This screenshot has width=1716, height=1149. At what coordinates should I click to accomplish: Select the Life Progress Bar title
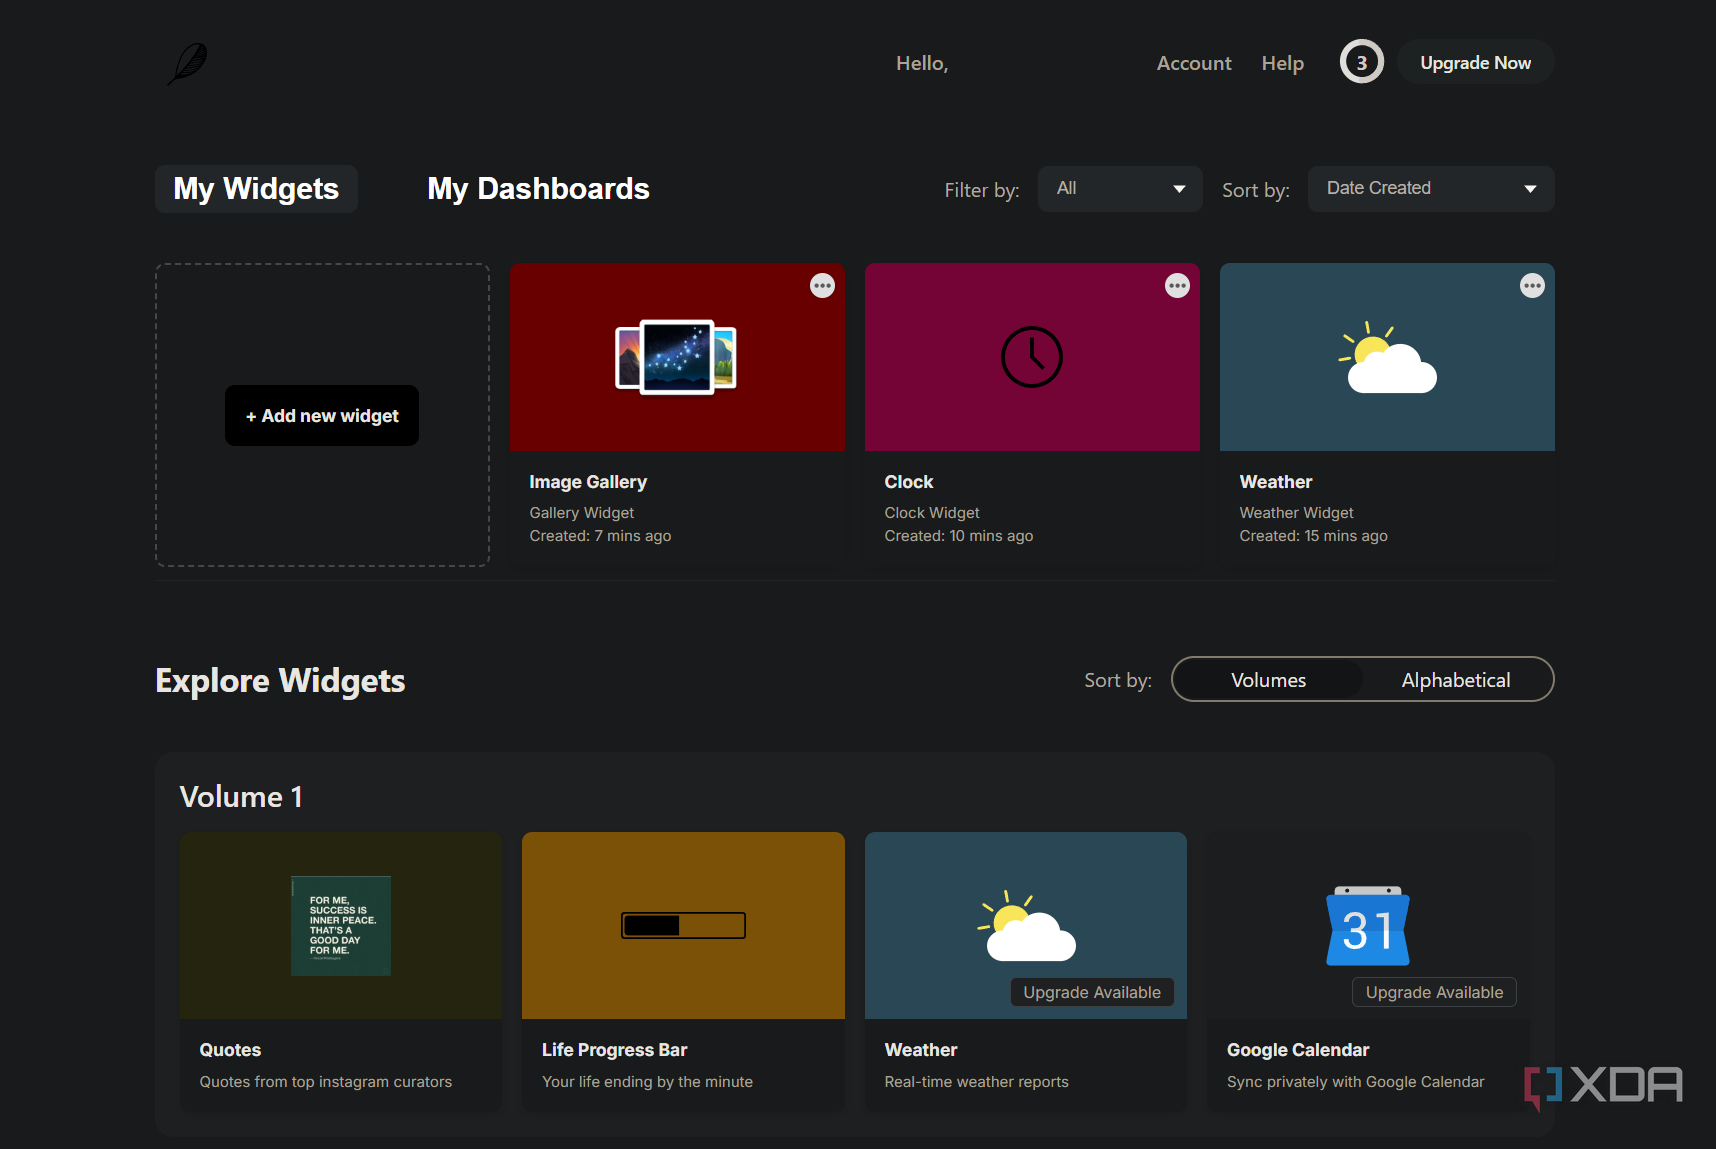[x=614, y=1050]
